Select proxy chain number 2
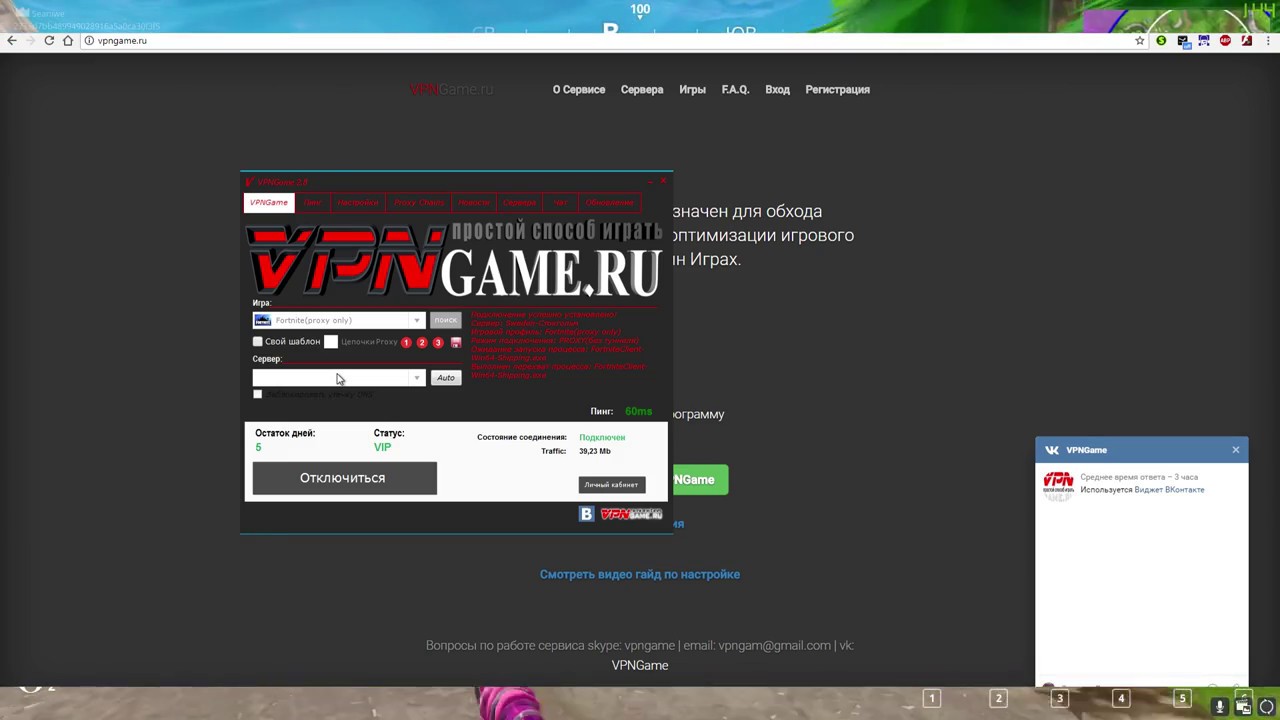Viewport: 1280px width, 720px height. pyautogui.click(x=422, y=342)
